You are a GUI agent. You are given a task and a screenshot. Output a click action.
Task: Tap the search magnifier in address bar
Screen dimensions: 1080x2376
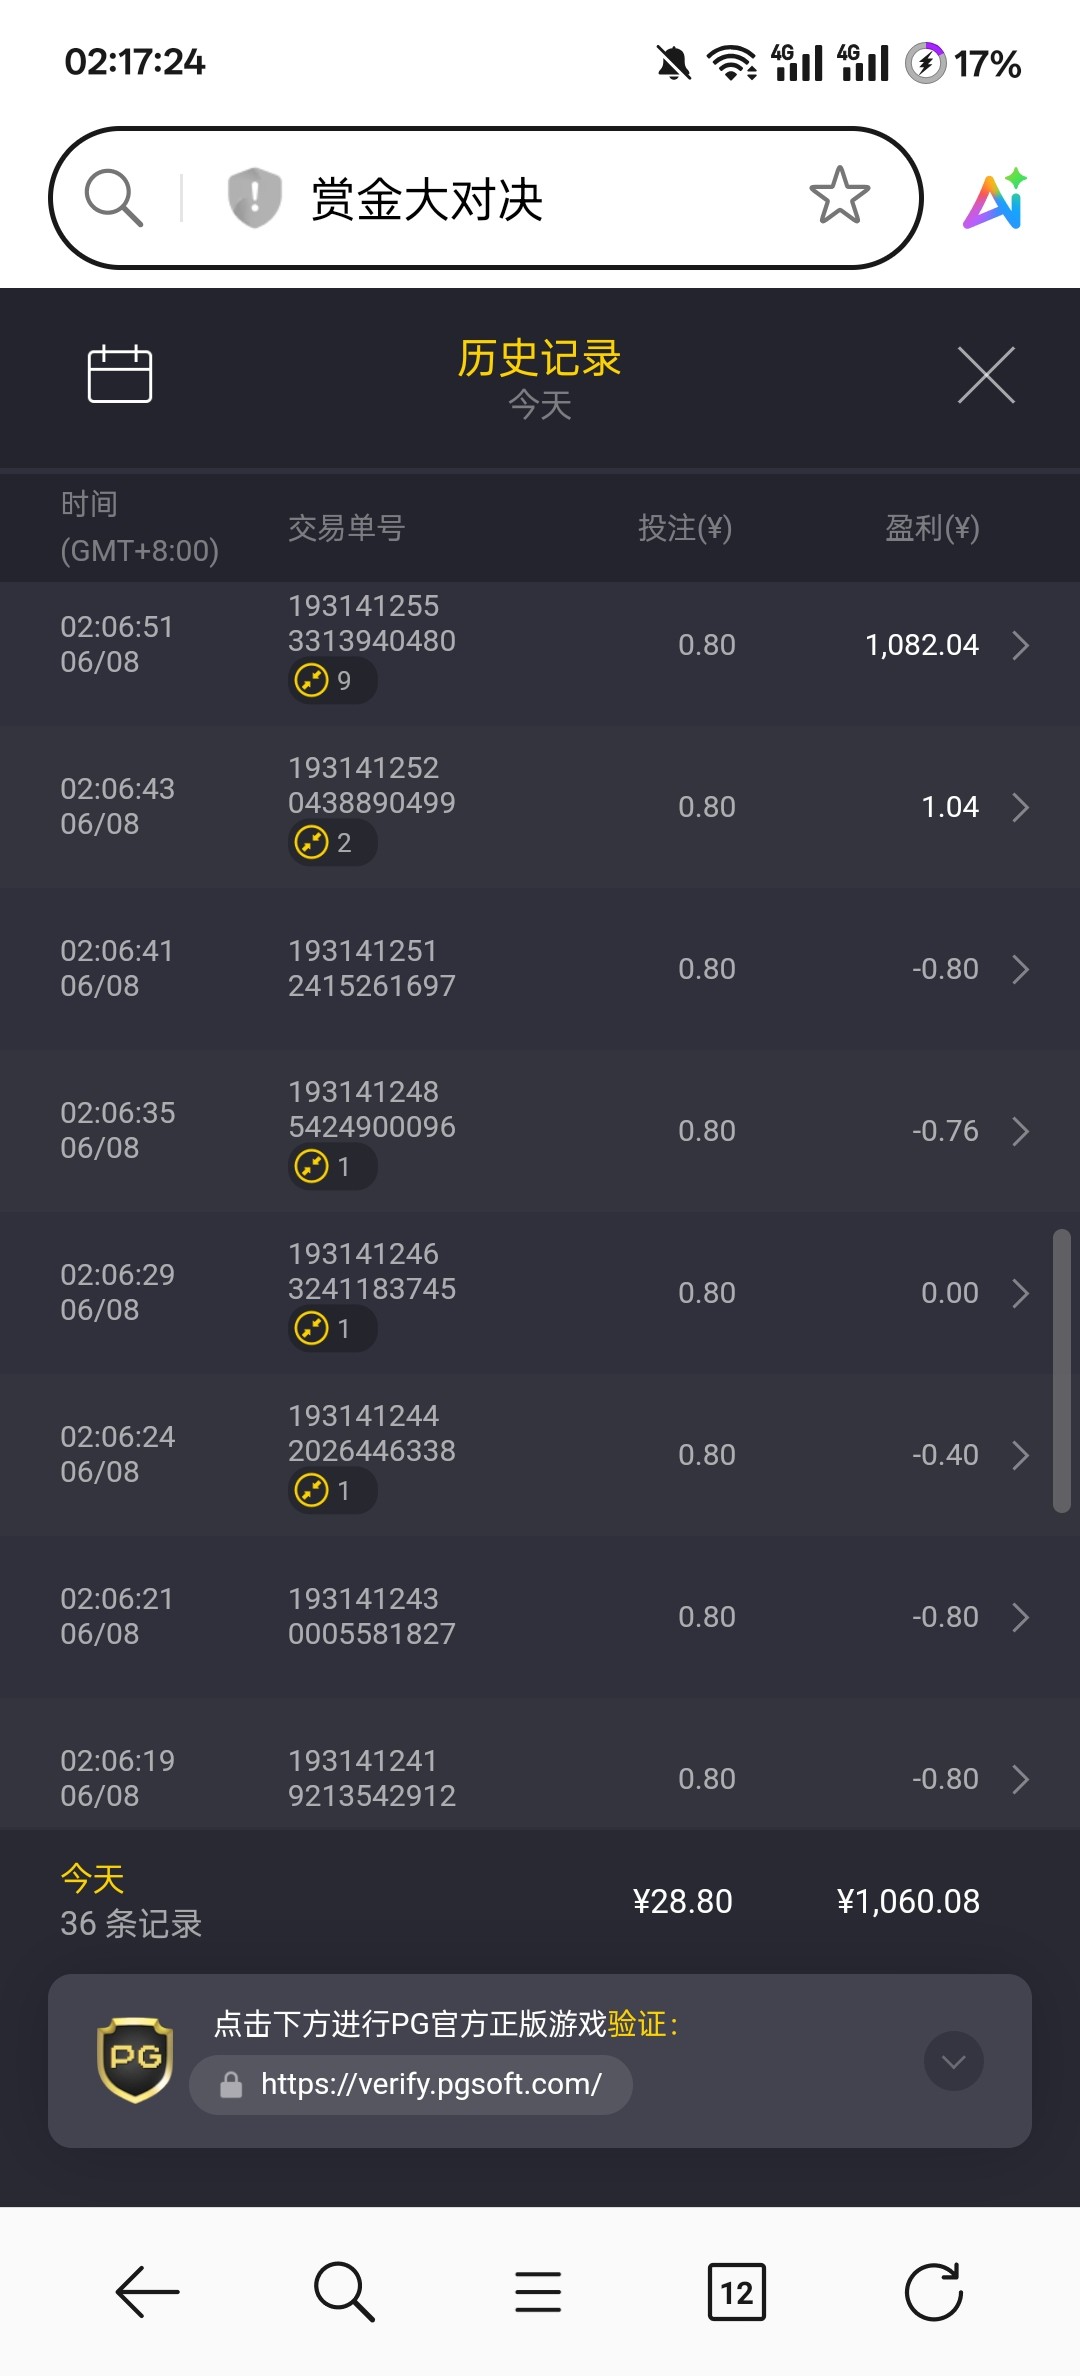[114, 197]
